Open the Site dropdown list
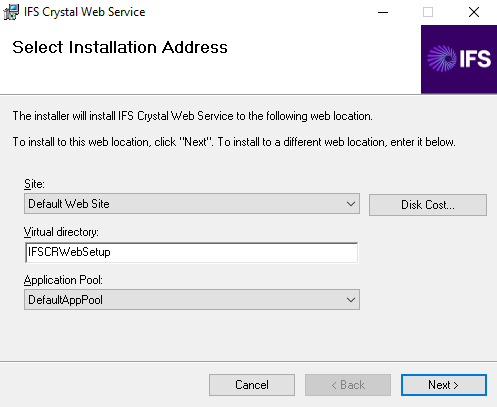Screen dimensions: 497x407 click(x=192, y=204)
